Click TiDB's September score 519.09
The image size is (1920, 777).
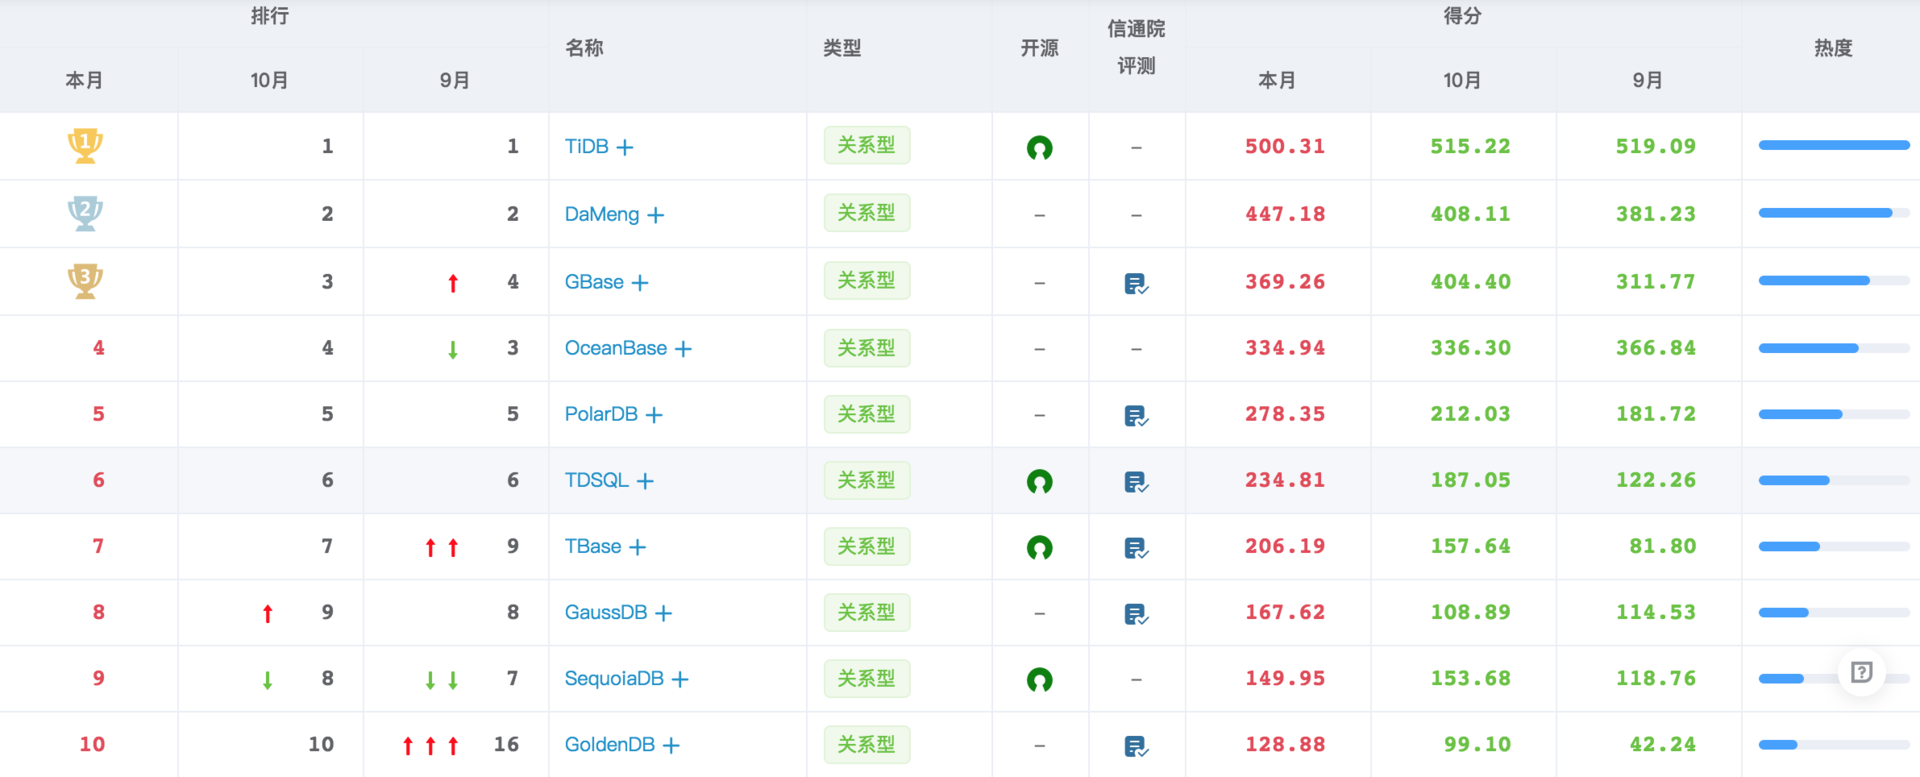click(1656, 146)
